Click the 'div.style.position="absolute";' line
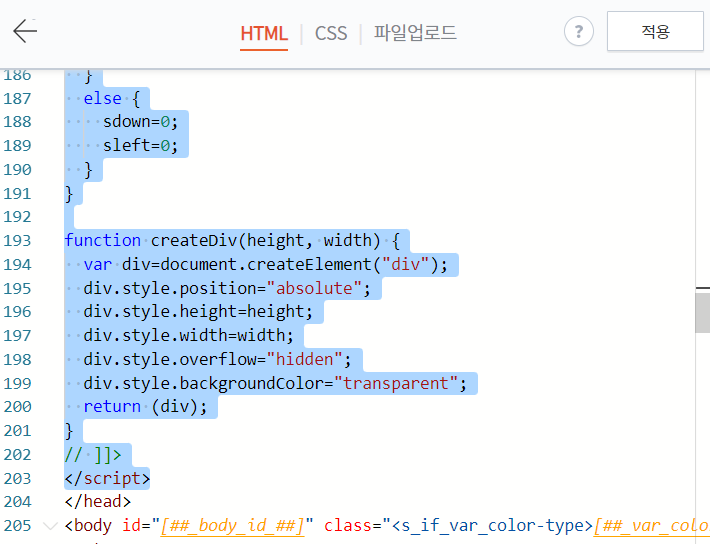710x544 pixels. click(x=227, y=289)
